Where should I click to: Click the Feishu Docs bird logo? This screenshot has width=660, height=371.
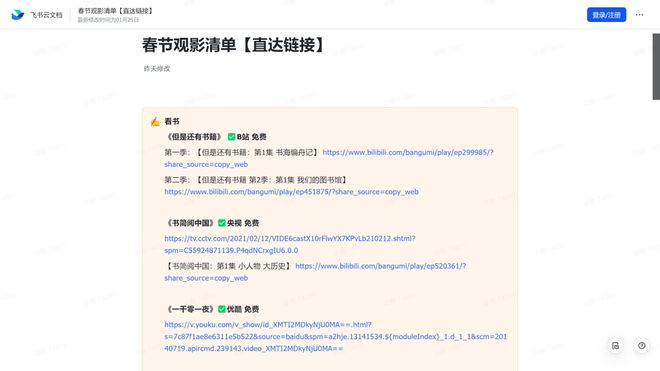[x=18, y=15]
